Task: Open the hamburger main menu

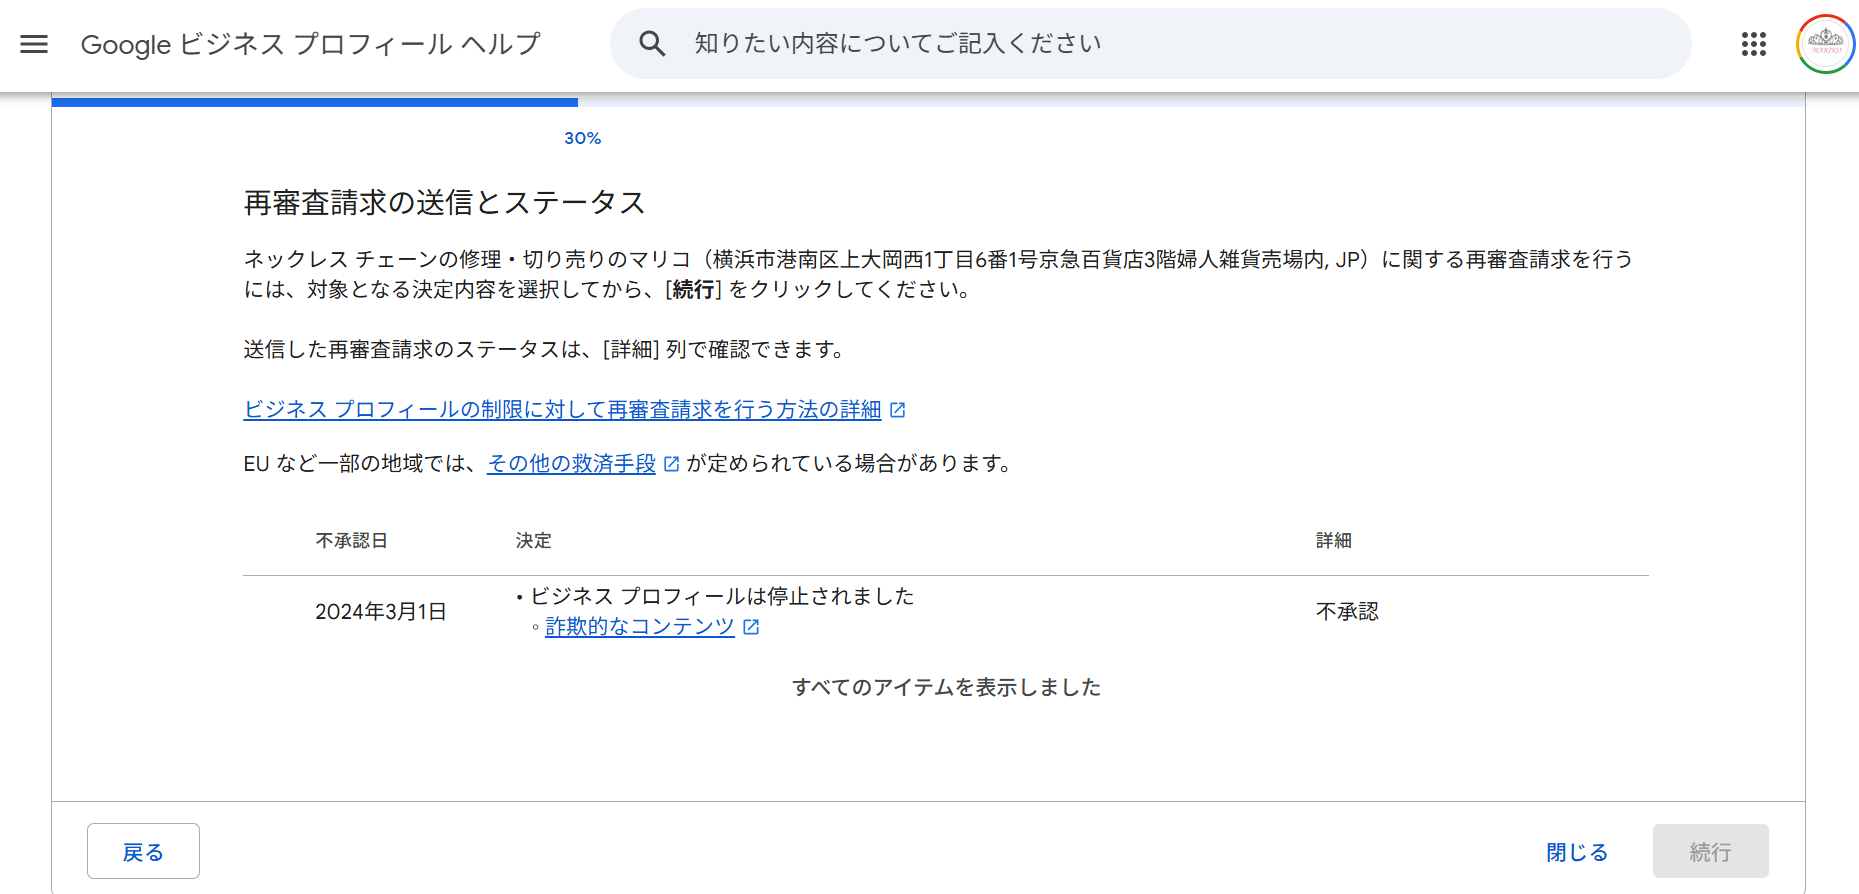Action: coord(34,44)
